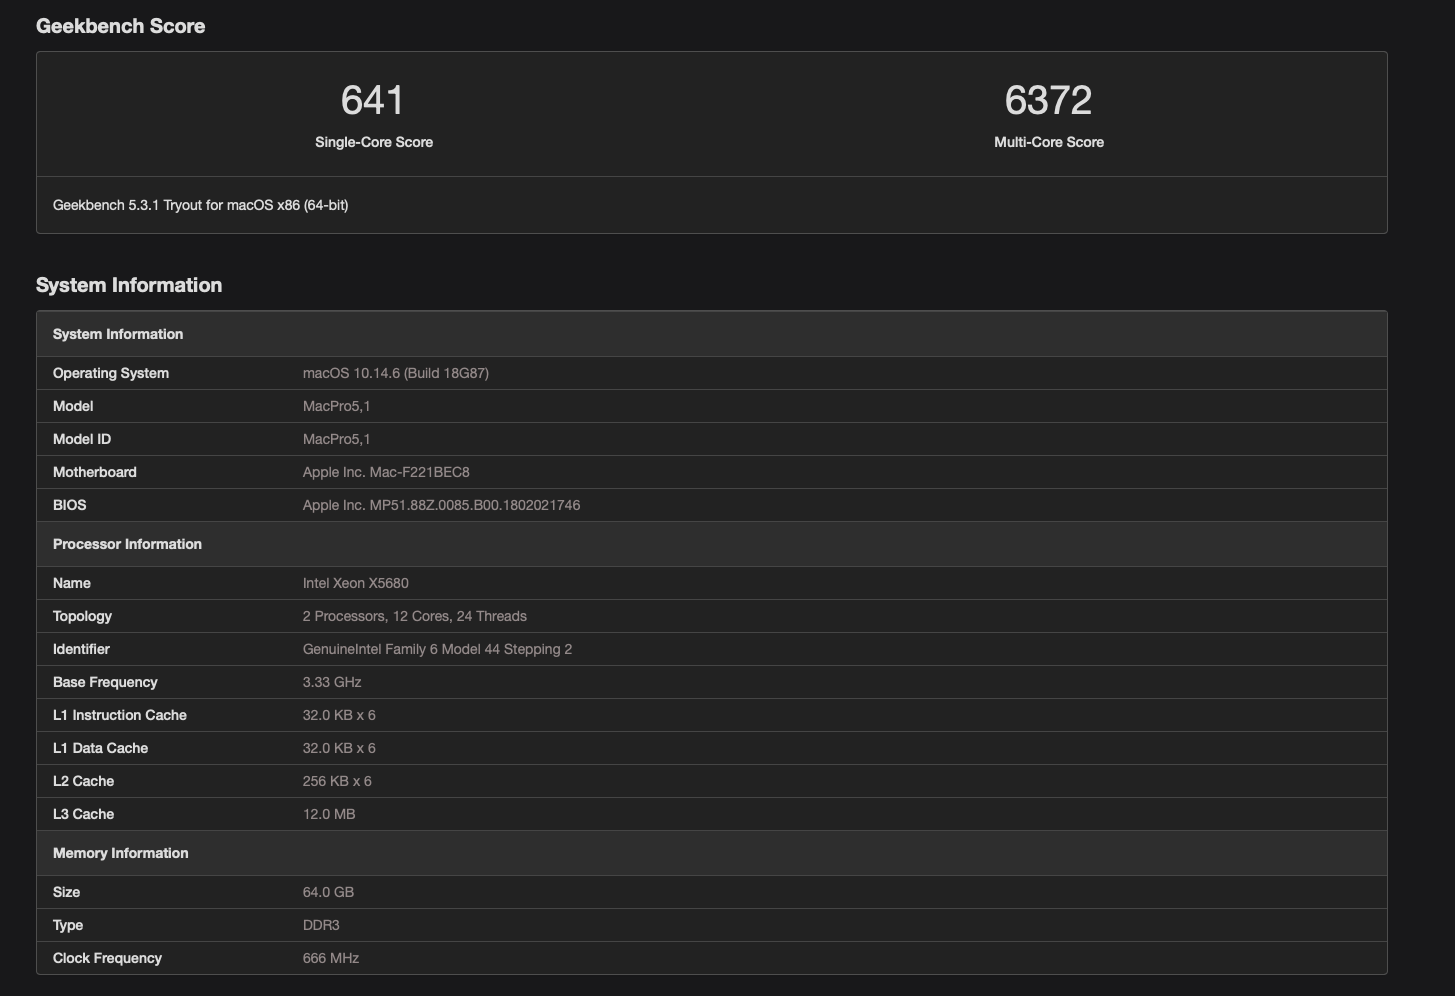Select 32.0 KB x 6 in L1 Instruction Cache row
The height and width of the screenshot is (996, 1455).
pos(339,715)
